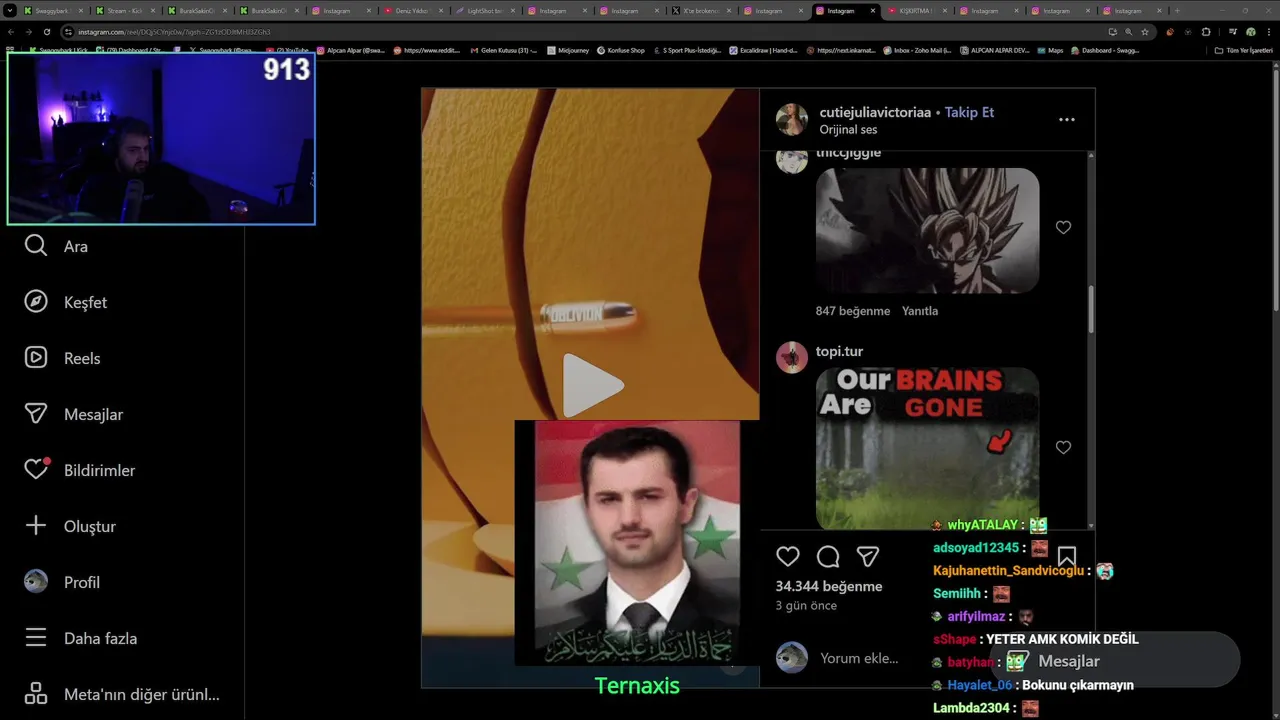Viewport: 1280px width, 720px height.
Task: Like the topi.tur comment
Action: [1063, 448]
